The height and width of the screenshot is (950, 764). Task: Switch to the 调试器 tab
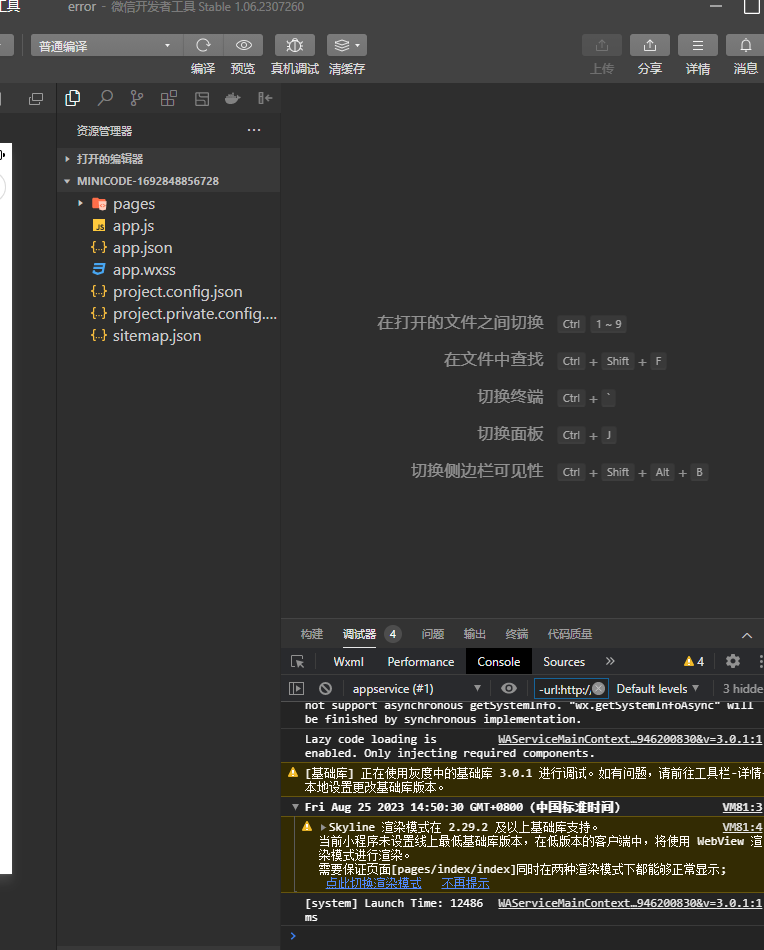[359, 634]
